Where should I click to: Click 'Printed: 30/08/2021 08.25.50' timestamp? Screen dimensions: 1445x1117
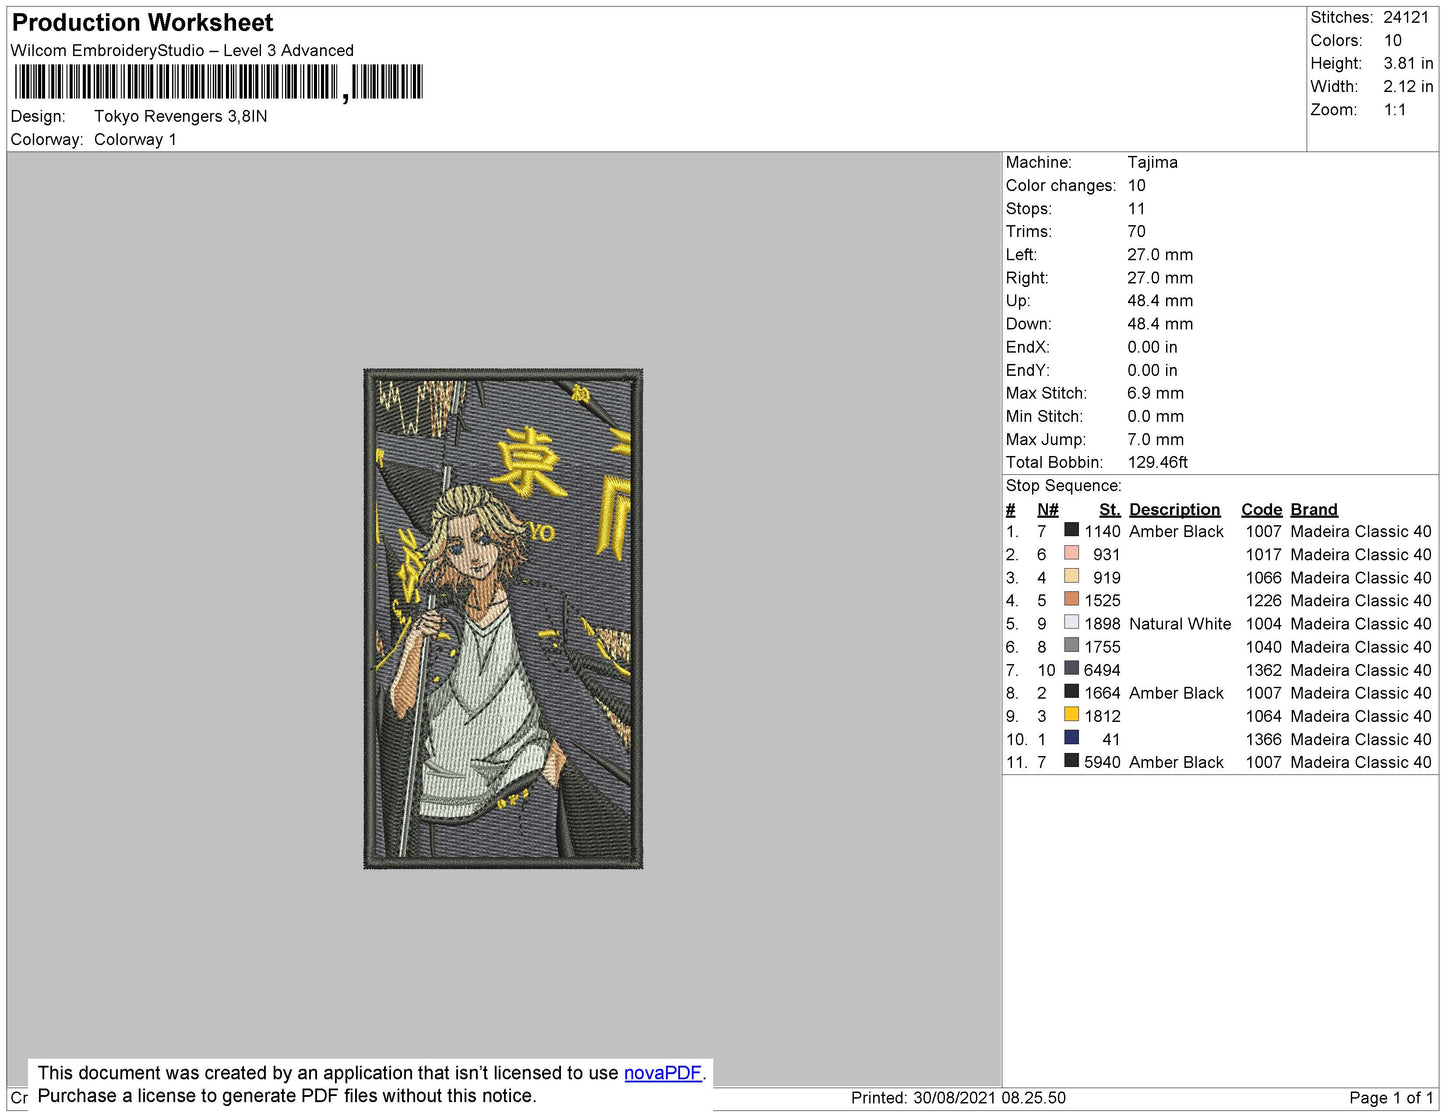point(959,1098)
